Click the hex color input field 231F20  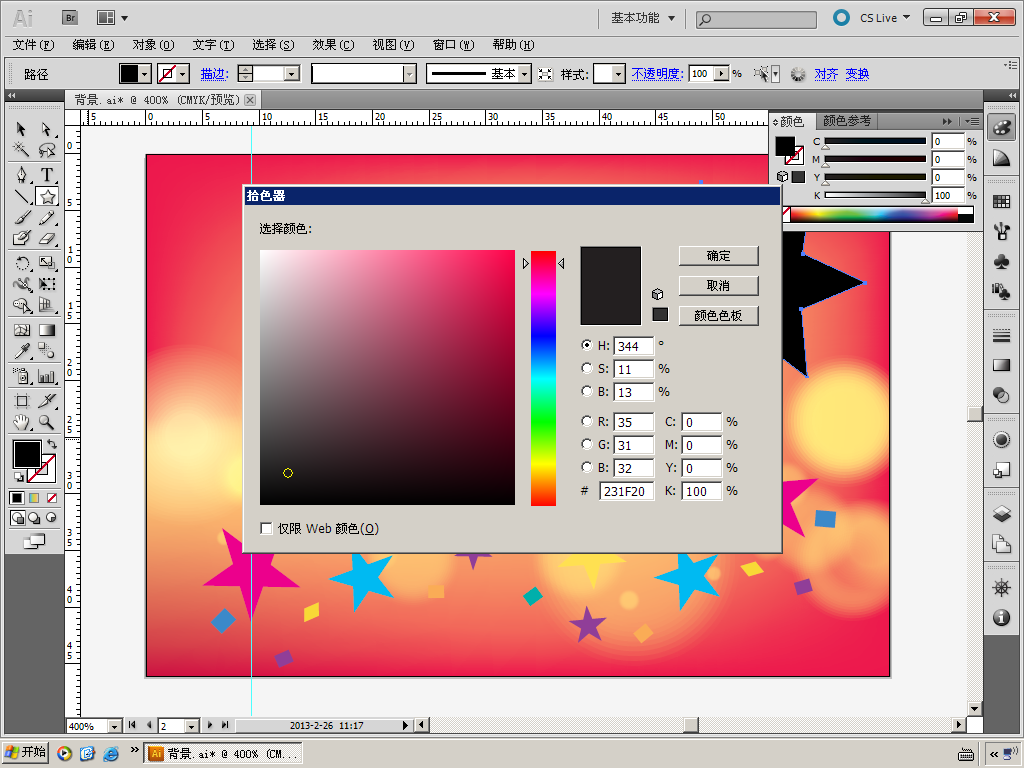coord(626,491)
